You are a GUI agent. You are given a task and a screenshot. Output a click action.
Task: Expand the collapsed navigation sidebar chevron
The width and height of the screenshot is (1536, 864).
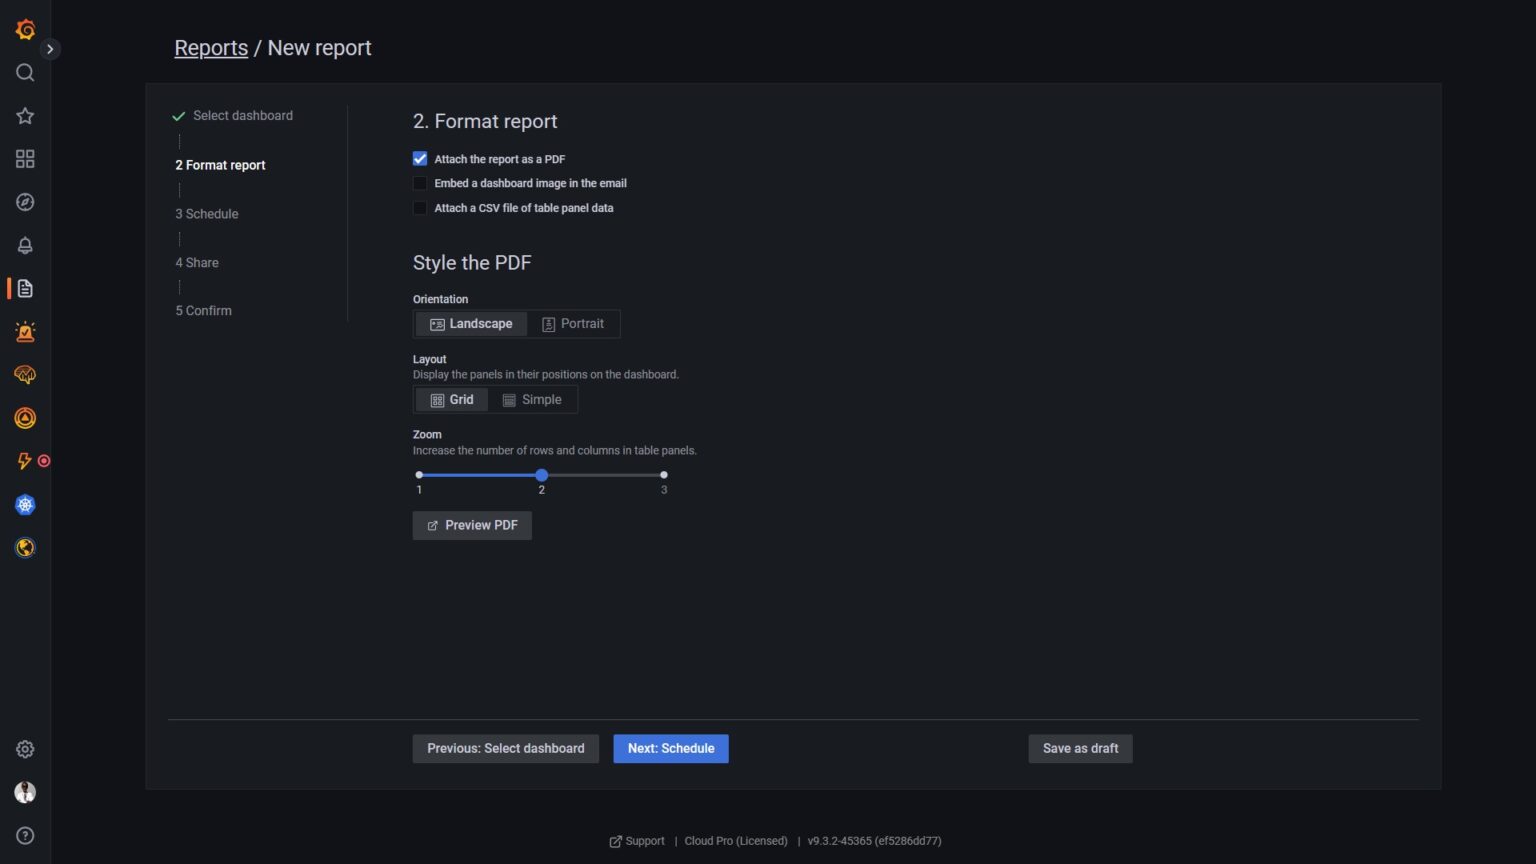(x=50, y=48)
